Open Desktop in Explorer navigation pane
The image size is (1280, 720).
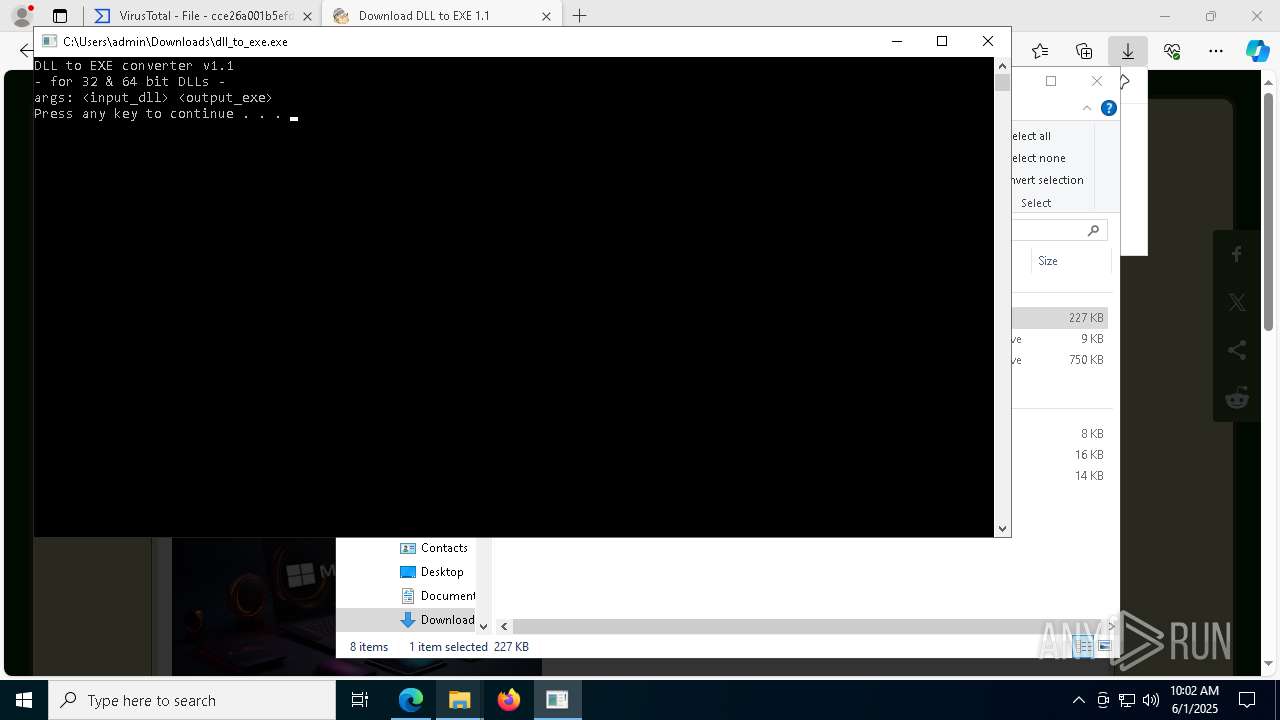(432, 572)
